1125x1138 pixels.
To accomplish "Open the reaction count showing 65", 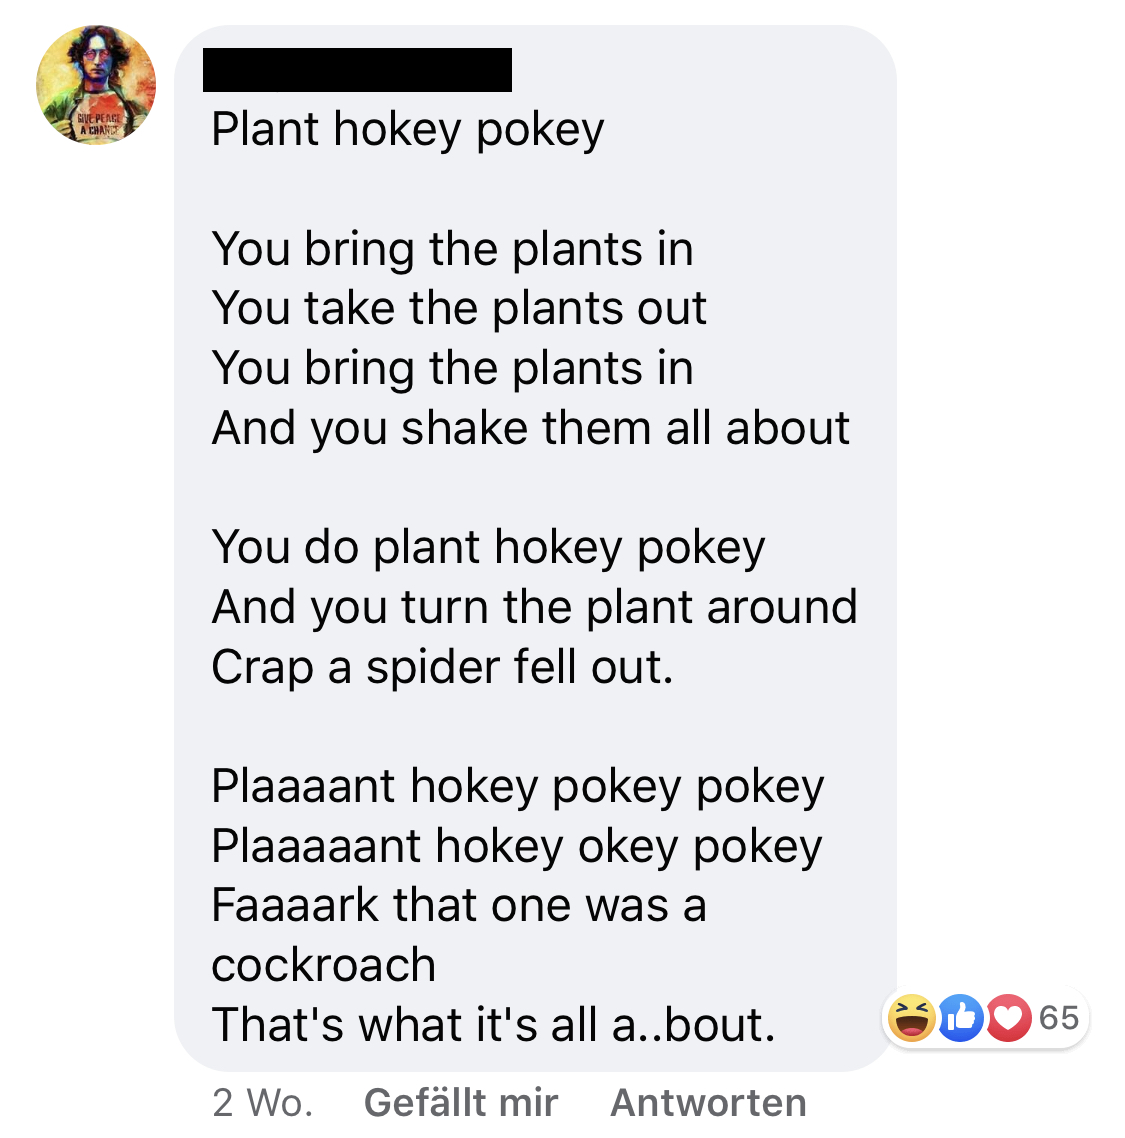I will [1059, 1018].
